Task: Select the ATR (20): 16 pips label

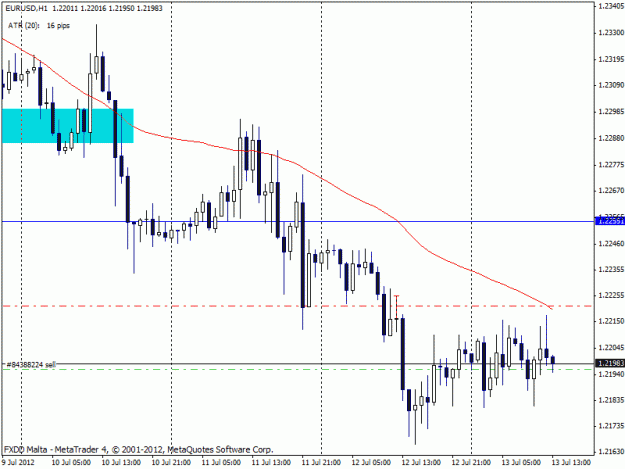Action: coord(39,26)
